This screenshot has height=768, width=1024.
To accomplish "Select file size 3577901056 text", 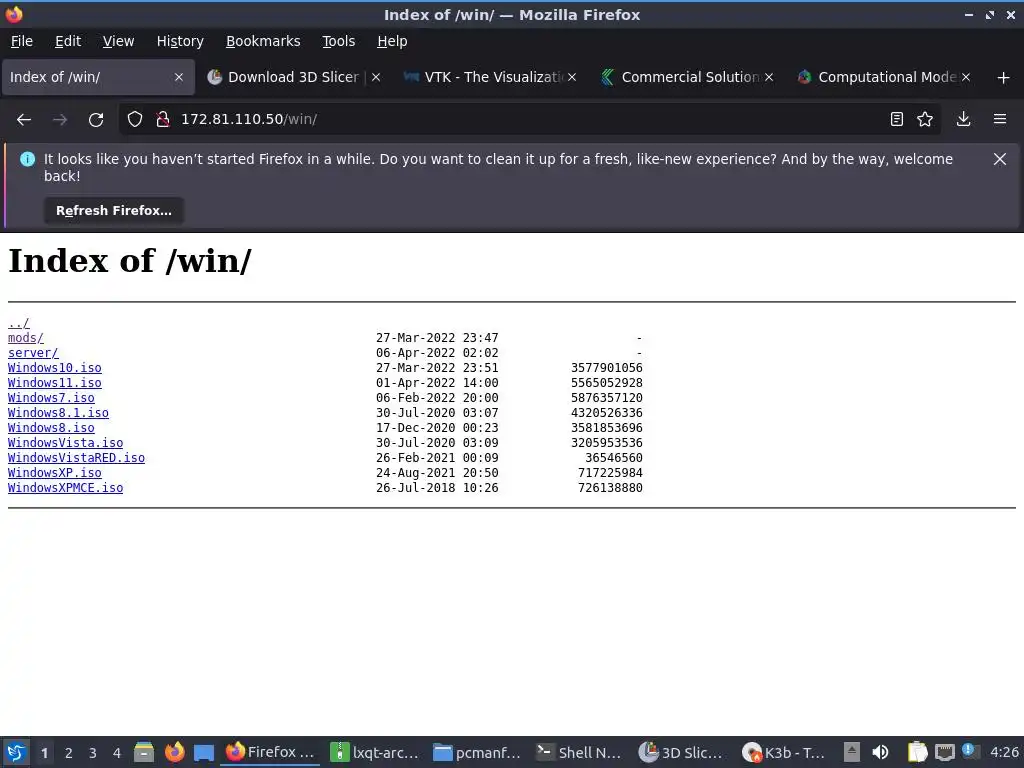I will tap(607, 368).
